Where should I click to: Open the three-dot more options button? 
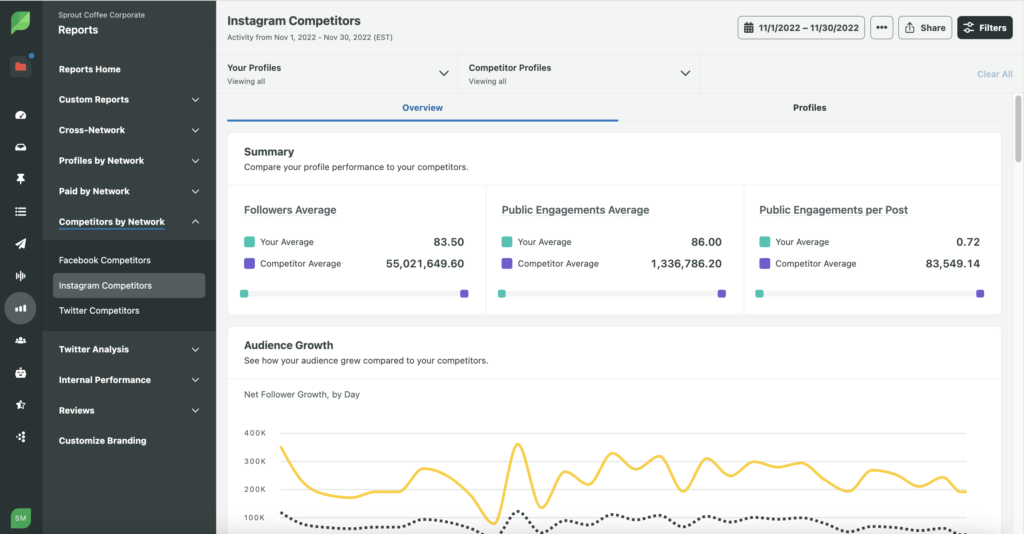coord(882,27)
